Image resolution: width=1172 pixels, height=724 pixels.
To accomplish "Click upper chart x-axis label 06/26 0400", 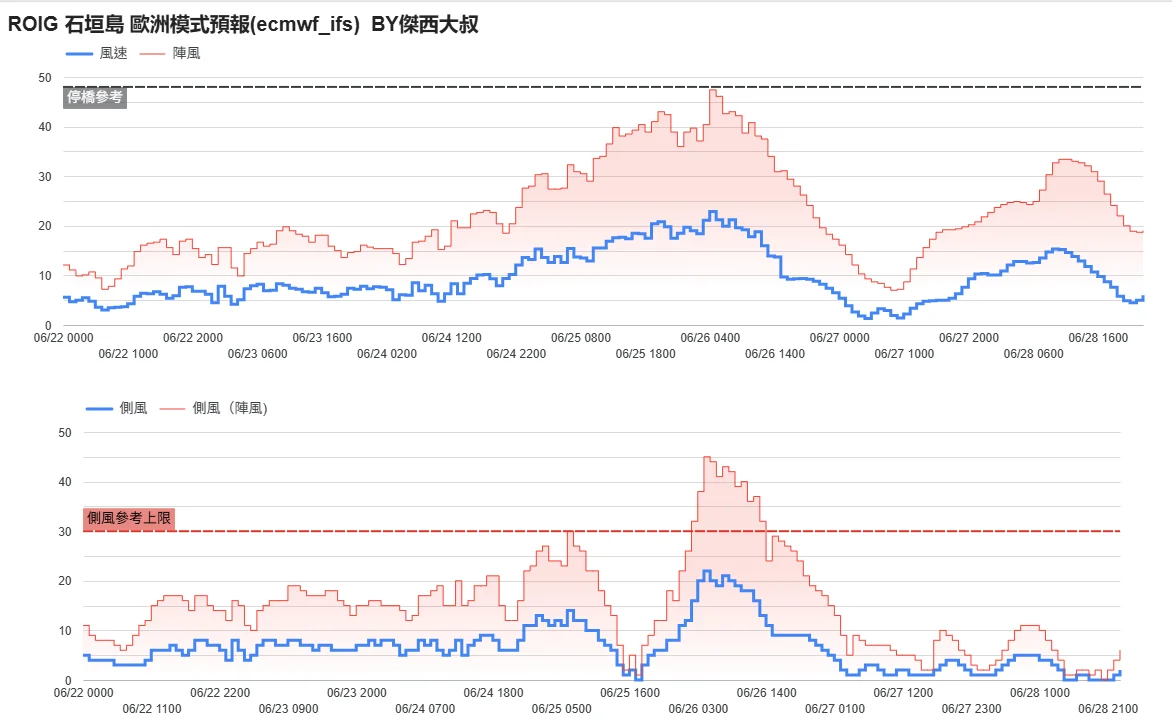I will pos(710,338).
